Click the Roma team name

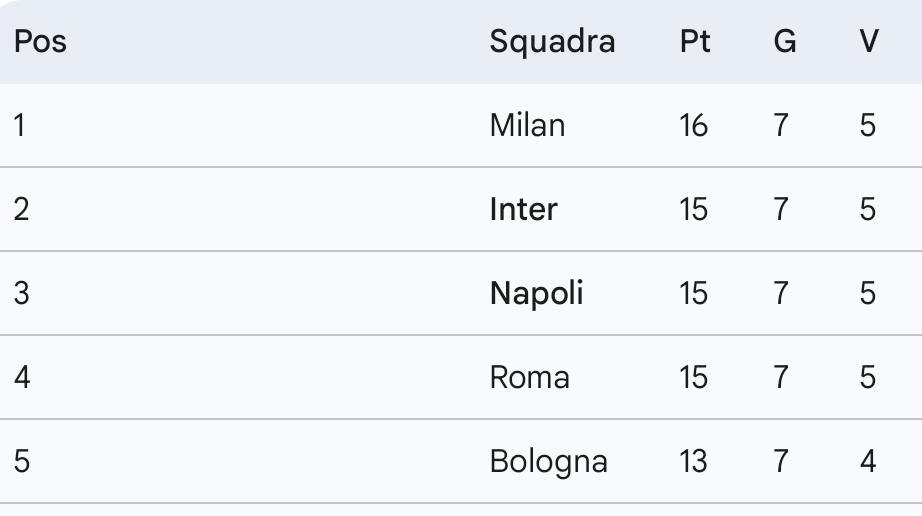(x=529, y=377)
